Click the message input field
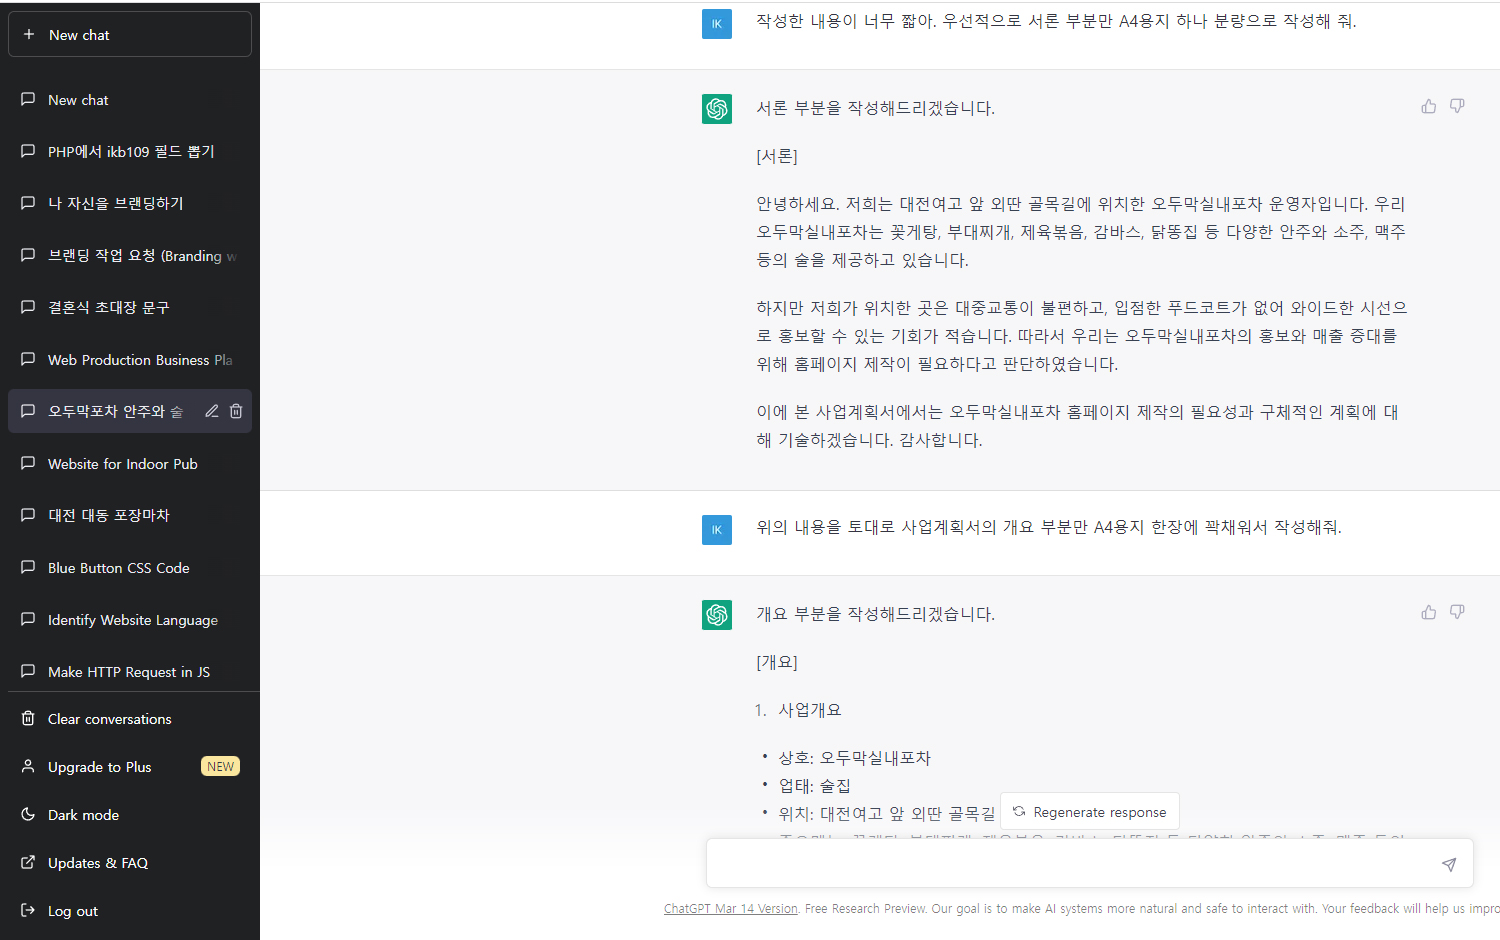 tap(1070, 864)
